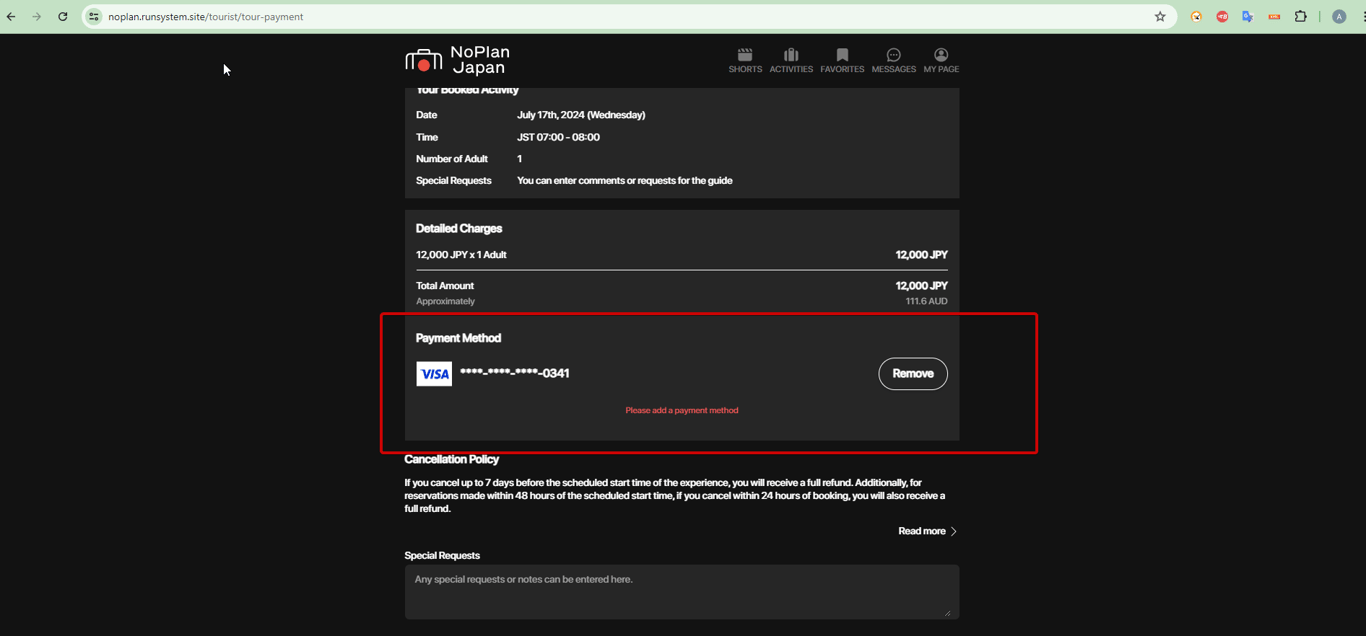Click the 111.6 AUD approximate amount
This screenshot has height=636, width=1366.
coord(927,301)
